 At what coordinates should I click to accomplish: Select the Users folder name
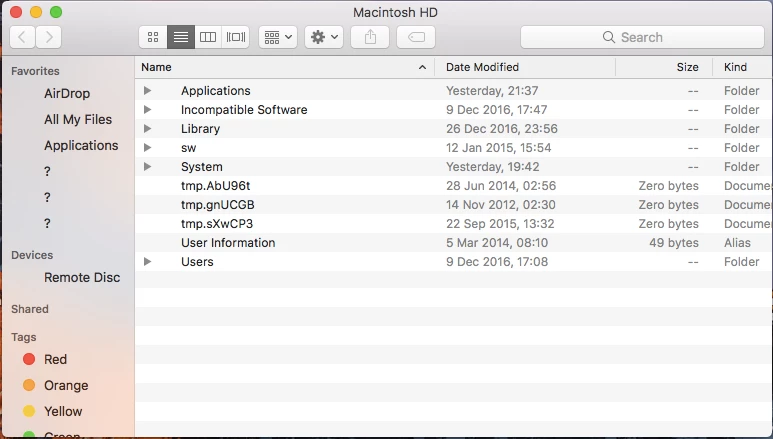pos(197,262)
